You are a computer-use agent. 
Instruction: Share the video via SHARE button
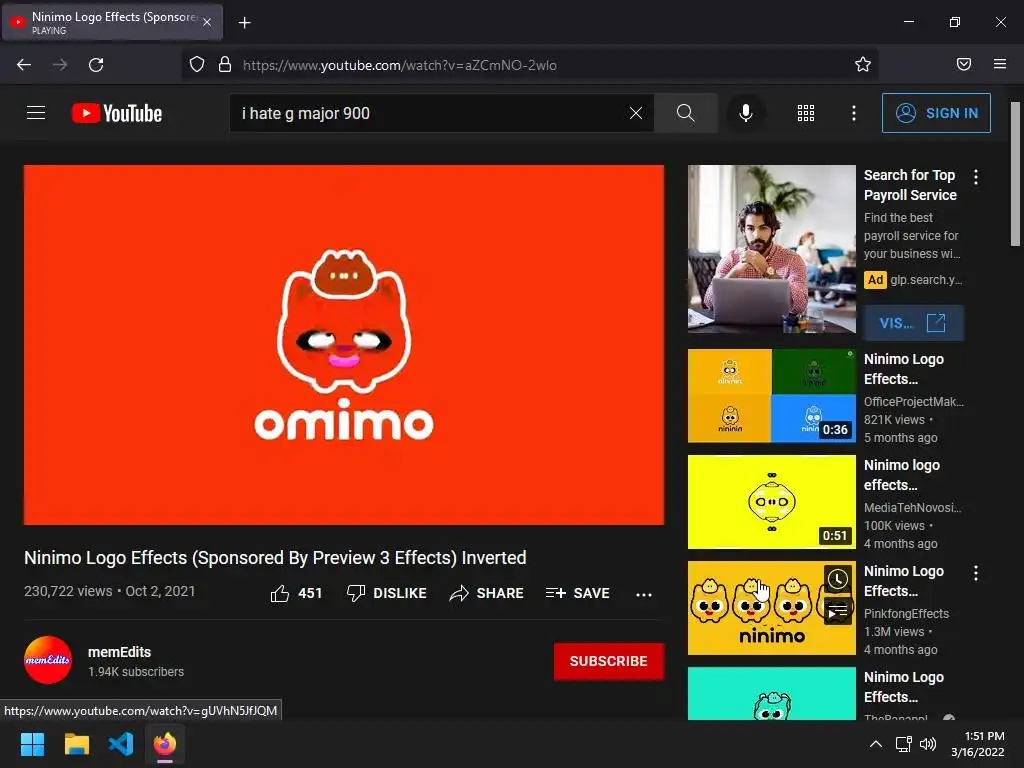tap(487, 593)
